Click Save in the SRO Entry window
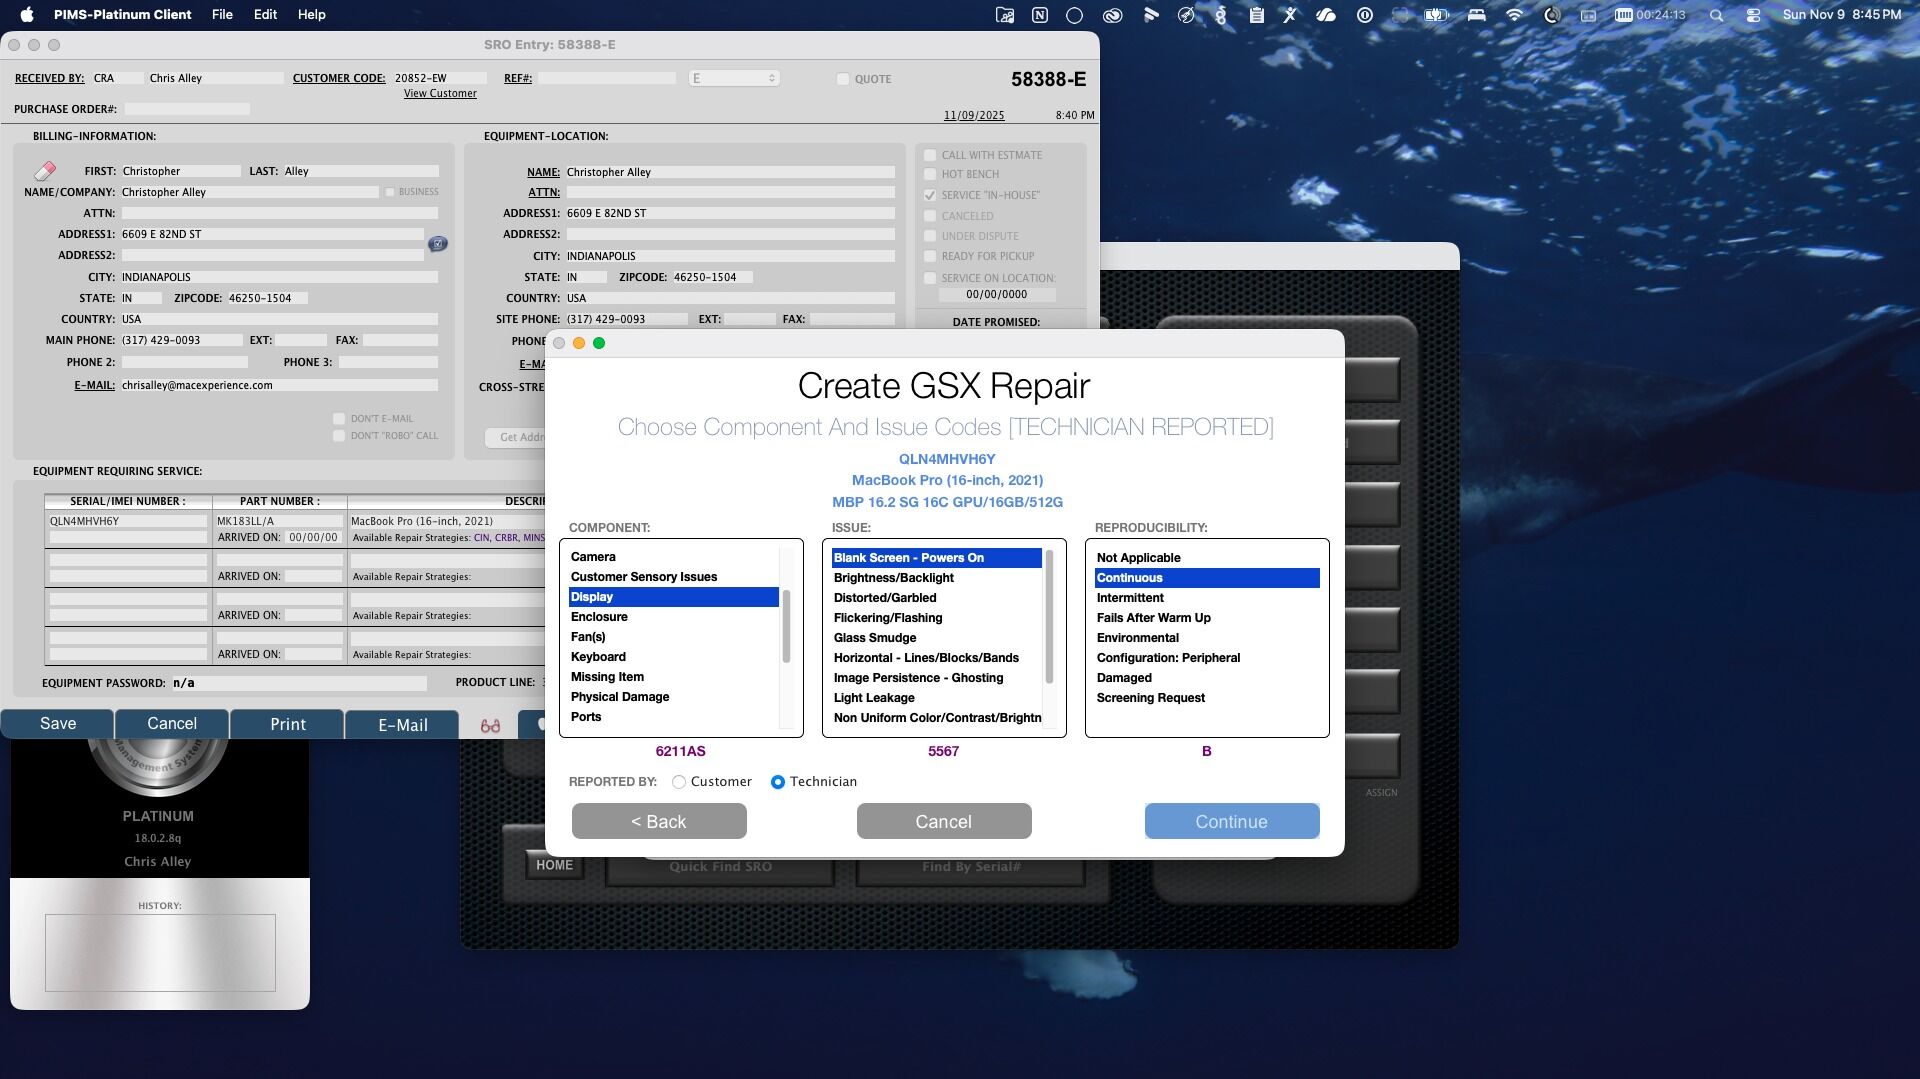The height and width of the screenshot is (1079, 1920). point(58,724)
